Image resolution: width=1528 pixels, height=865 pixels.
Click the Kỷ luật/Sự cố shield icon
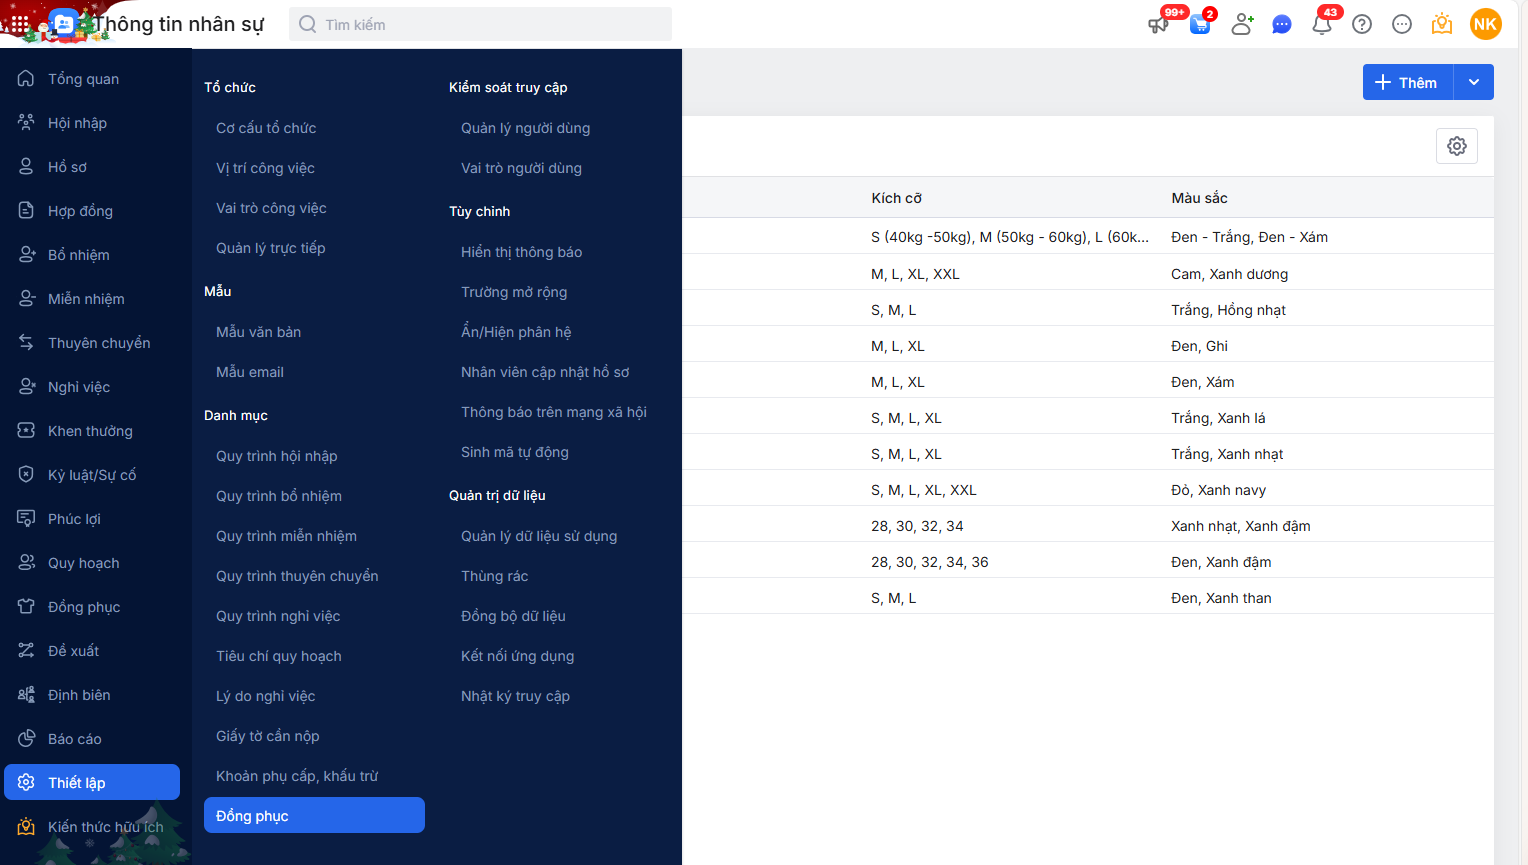(27, 474)
